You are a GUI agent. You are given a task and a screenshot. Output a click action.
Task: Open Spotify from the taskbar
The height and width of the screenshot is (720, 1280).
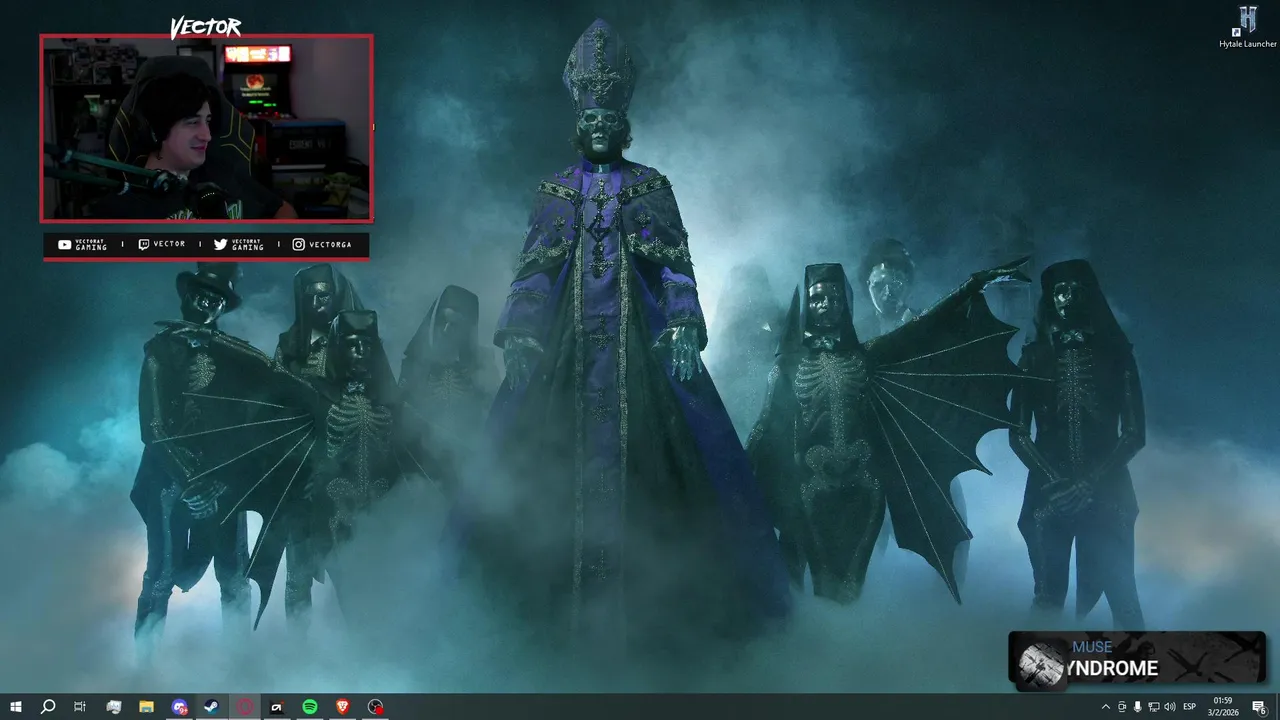point(310,707)
